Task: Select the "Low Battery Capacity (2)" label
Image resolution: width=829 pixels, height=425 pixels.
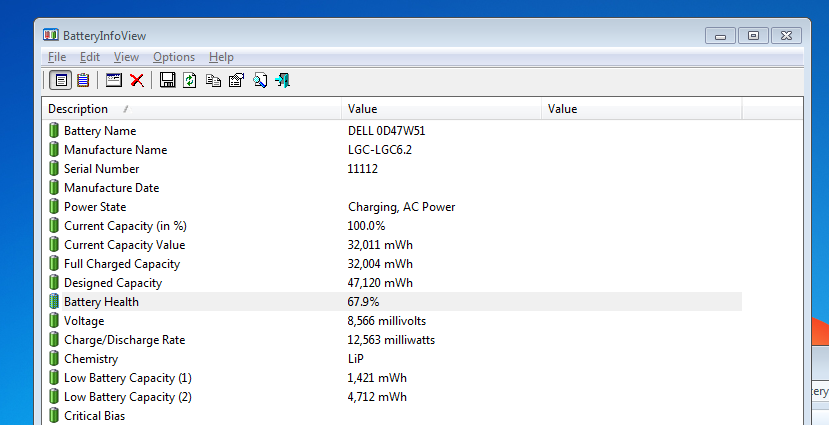Action: [128, 397]
